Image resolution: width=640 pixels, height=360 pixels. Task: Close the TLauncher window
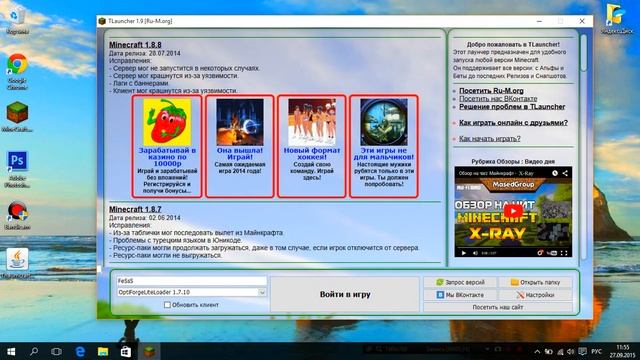tap(582, 21)
